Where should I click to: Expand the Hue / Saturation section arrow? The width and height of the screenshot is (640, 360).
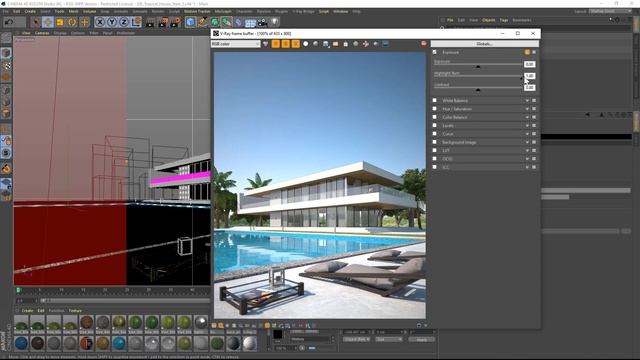(527, 109)
